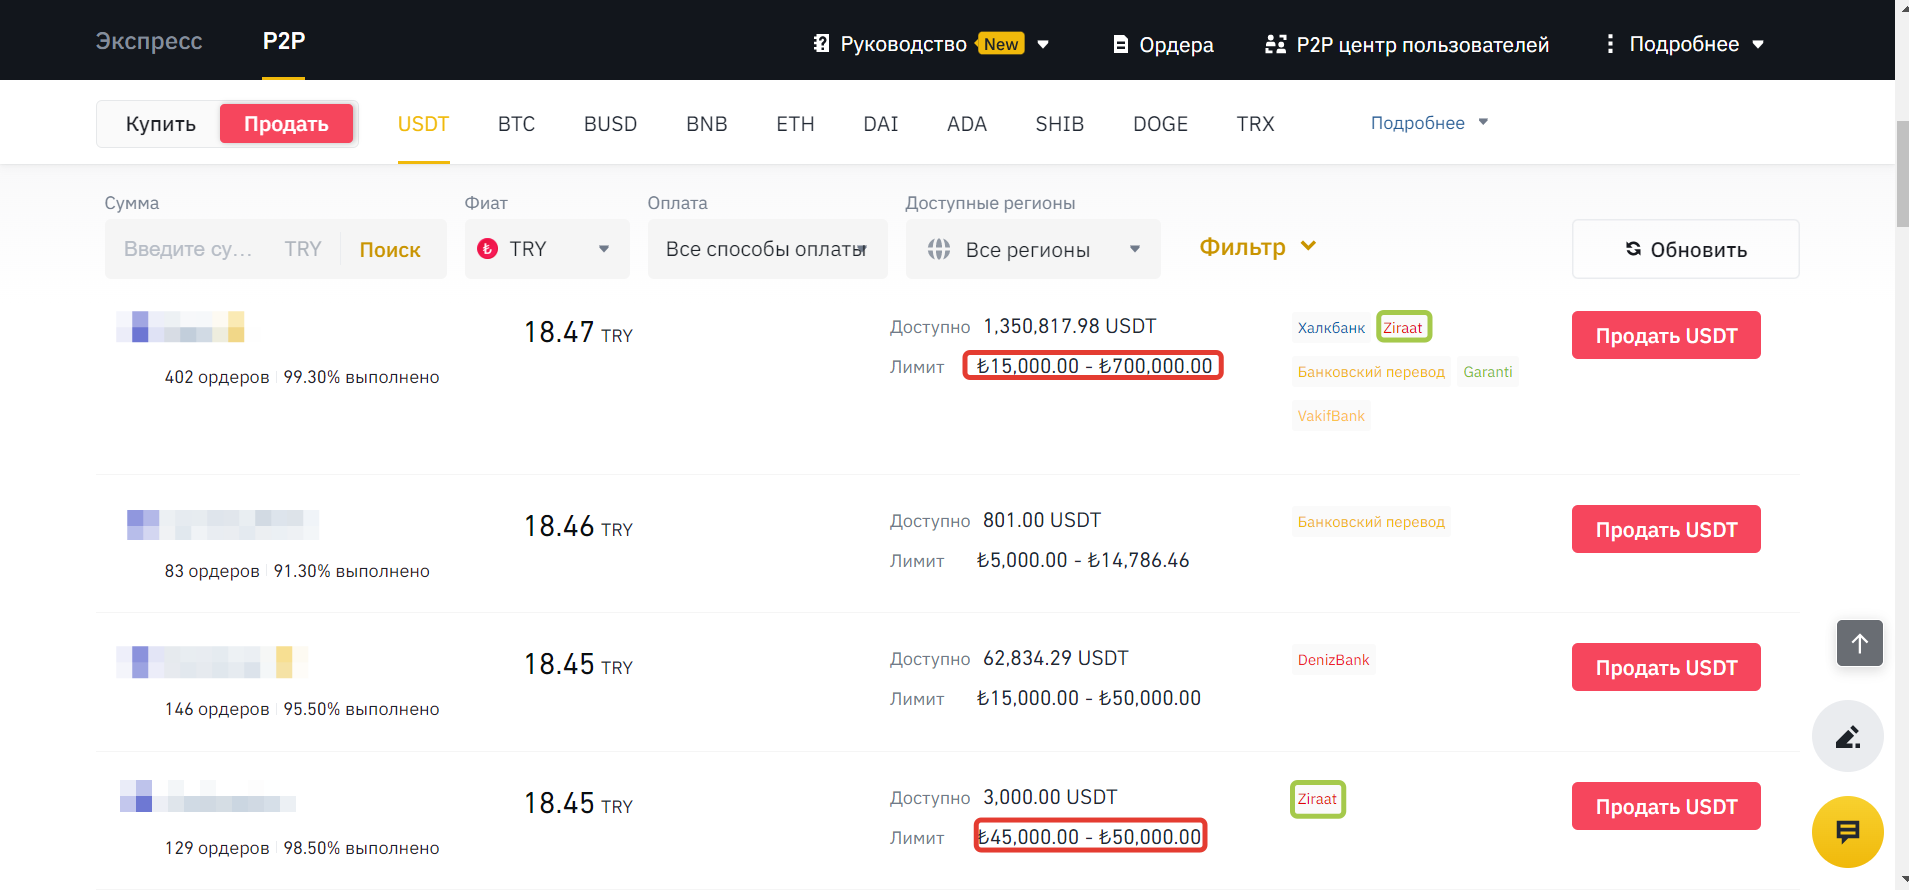Screen dimensions: 1909x890
Task: Click the three-dot More icon in header
Action: pyautogui.click(x=1609, y=44)
